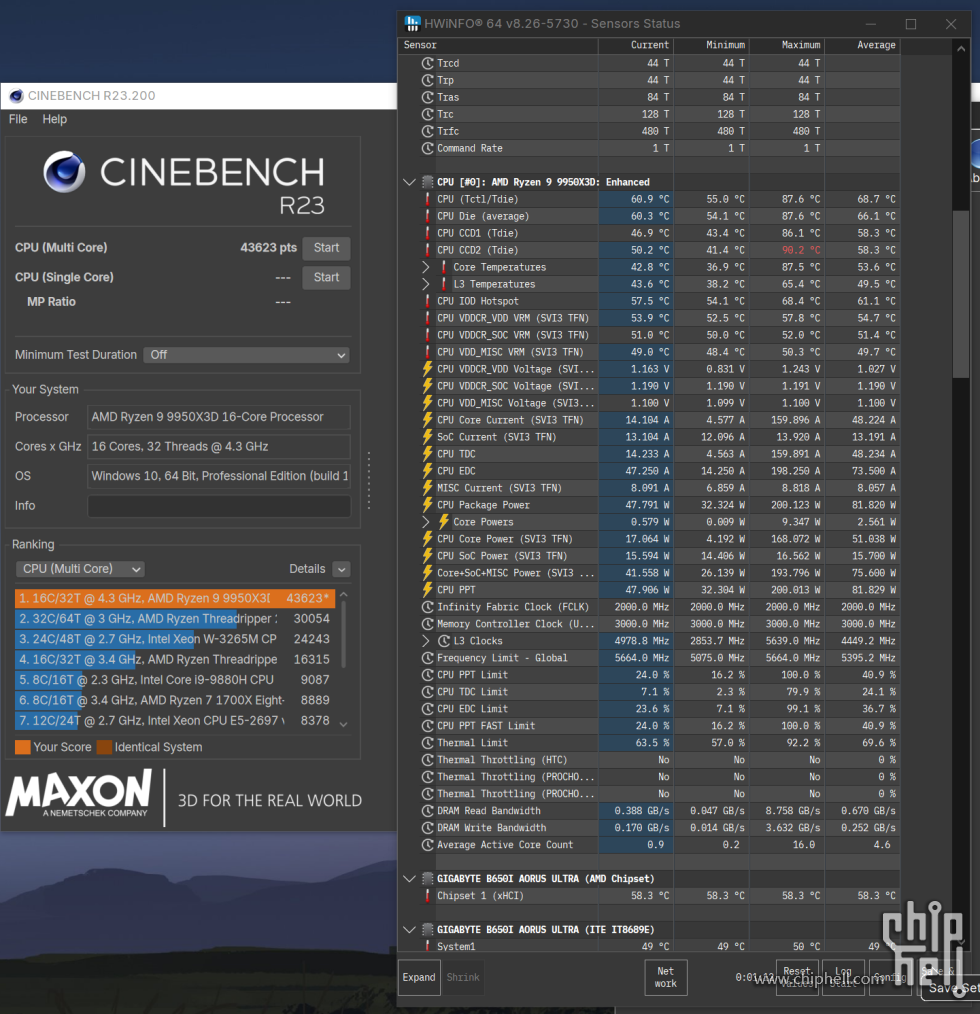
Task: Expand the Core Powers row
Action: [x=426, y=522]
